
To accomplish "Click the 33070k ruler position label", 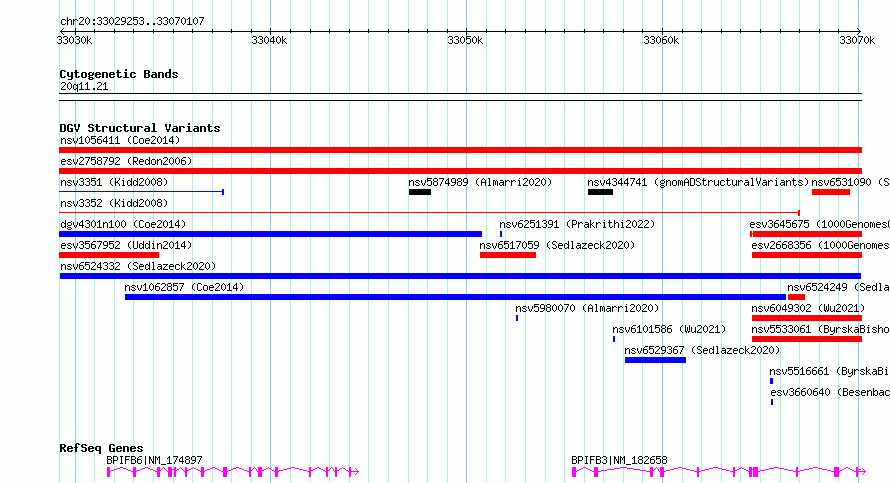I will [x=857, y=40].
